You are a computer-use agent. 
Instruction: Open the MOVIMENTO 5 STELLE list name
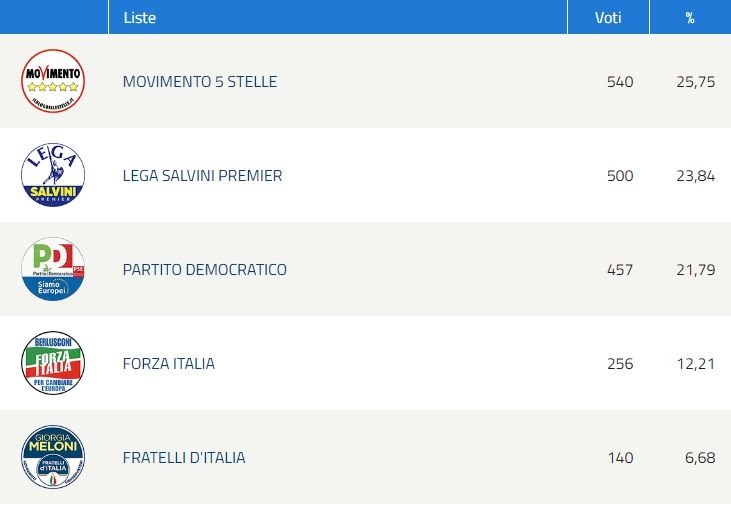pos(200,82)
